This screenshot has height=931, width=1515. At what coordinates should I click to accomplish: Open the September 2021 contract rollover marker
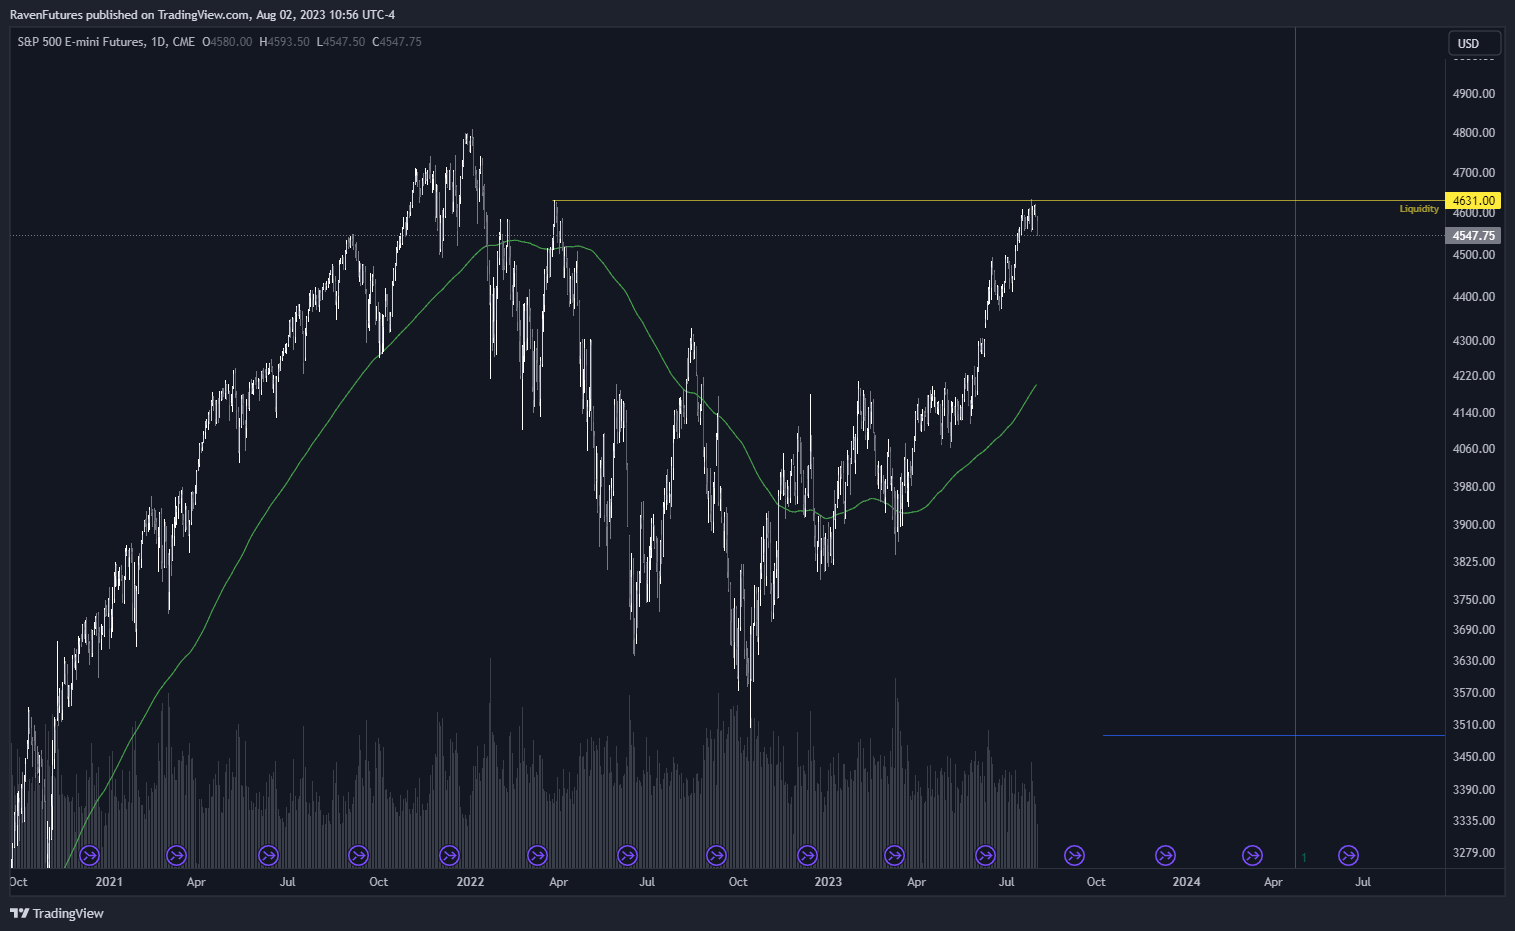click(358, 855)
